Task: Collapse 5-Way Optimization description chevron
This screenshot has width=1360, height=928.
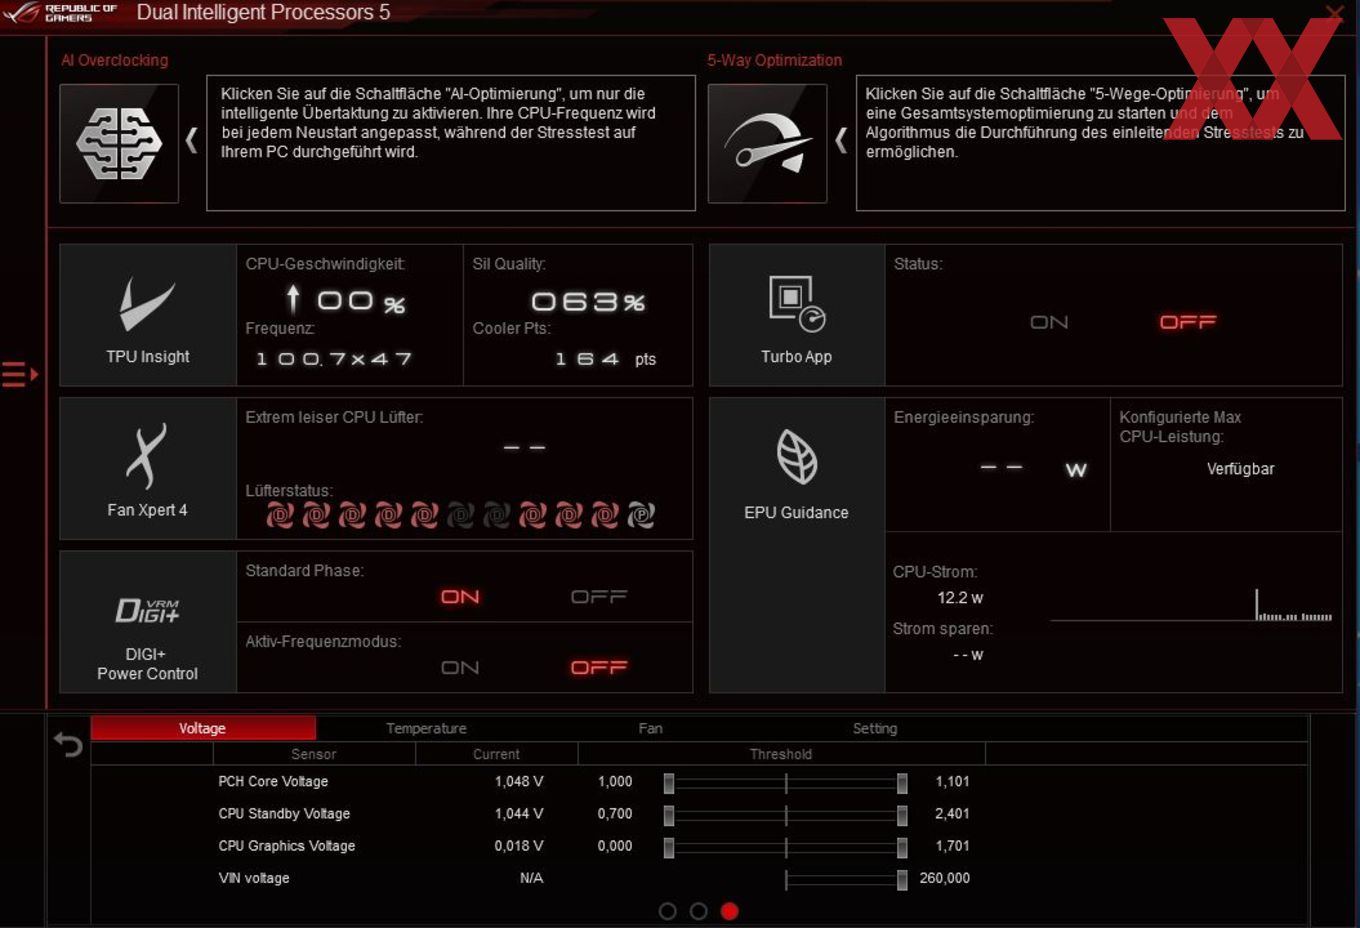Action: (x=841, y=141)
